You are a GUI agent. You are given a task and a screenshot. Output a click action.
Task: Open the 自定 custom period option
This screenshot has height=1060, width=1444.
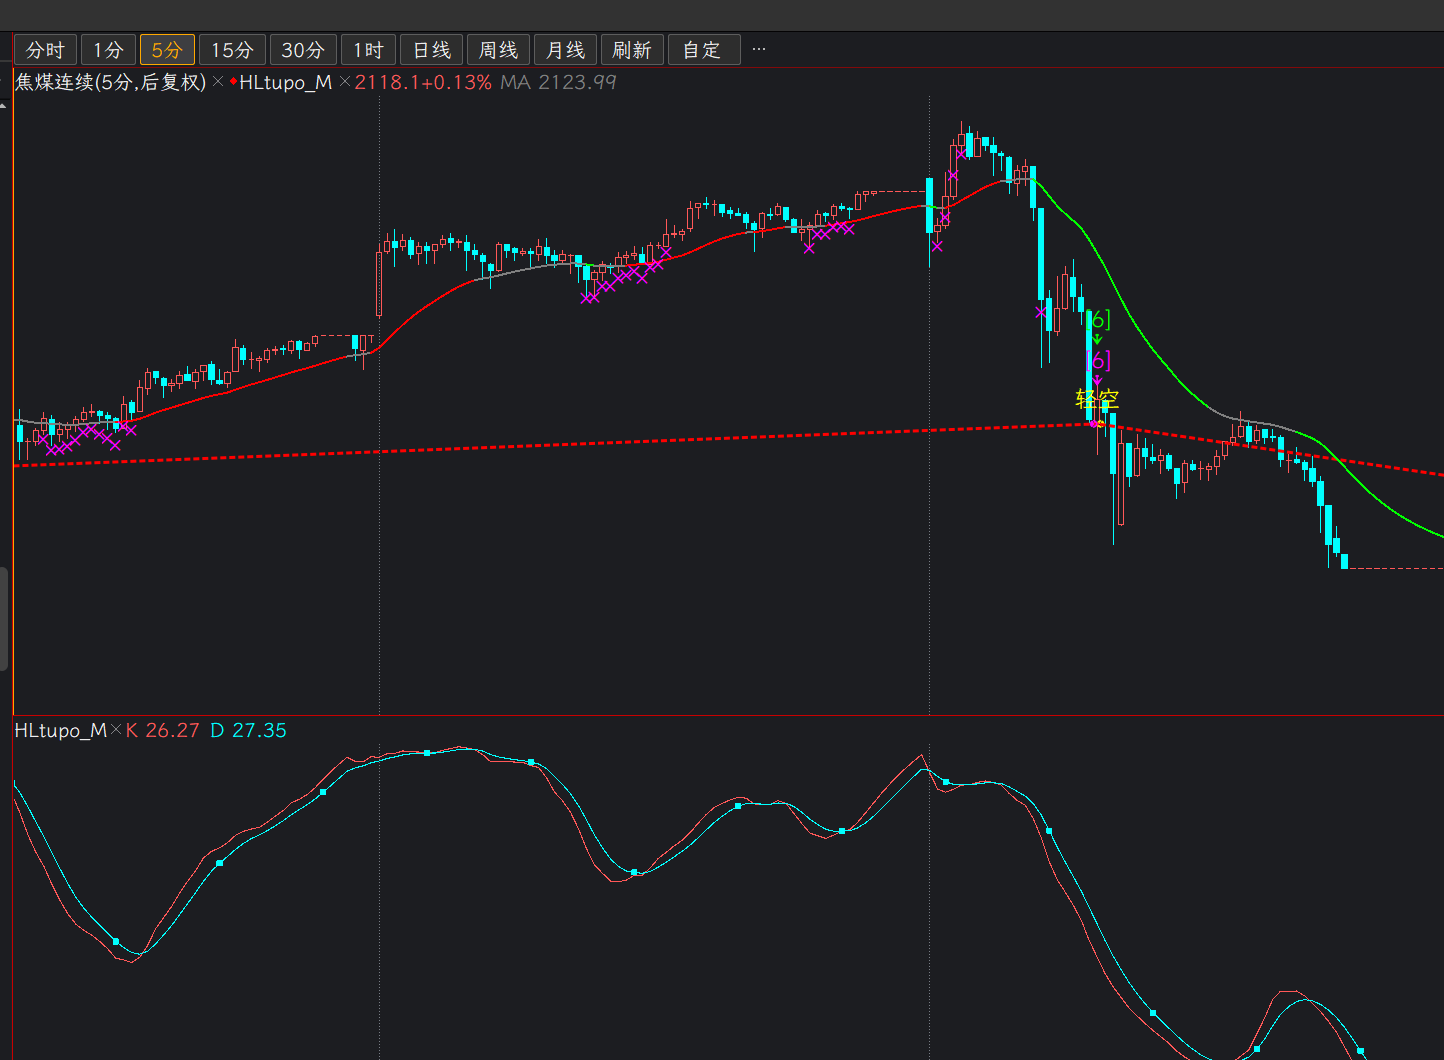pos(702,50)
